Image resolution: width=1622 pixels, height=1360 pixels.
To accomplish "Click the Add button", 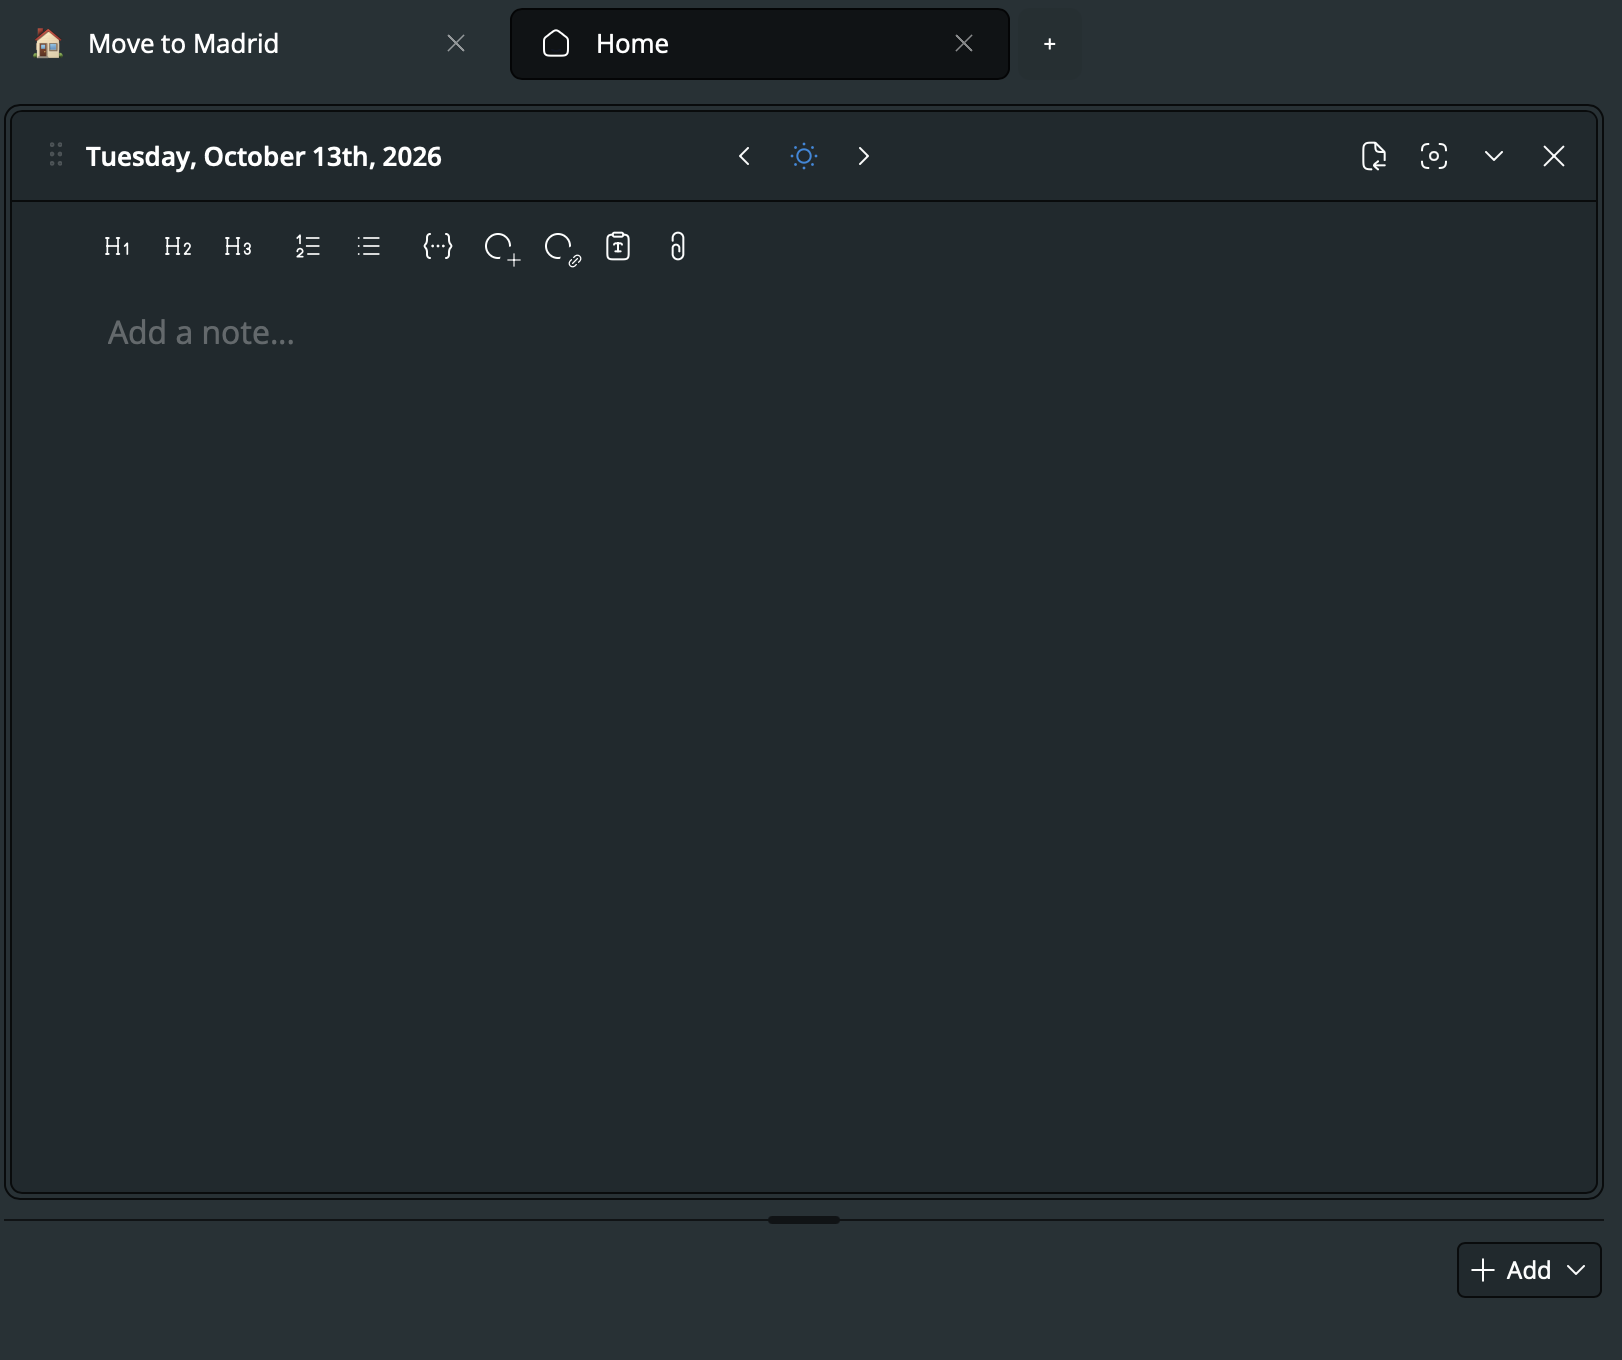I will click(x=1511, y=1270).
